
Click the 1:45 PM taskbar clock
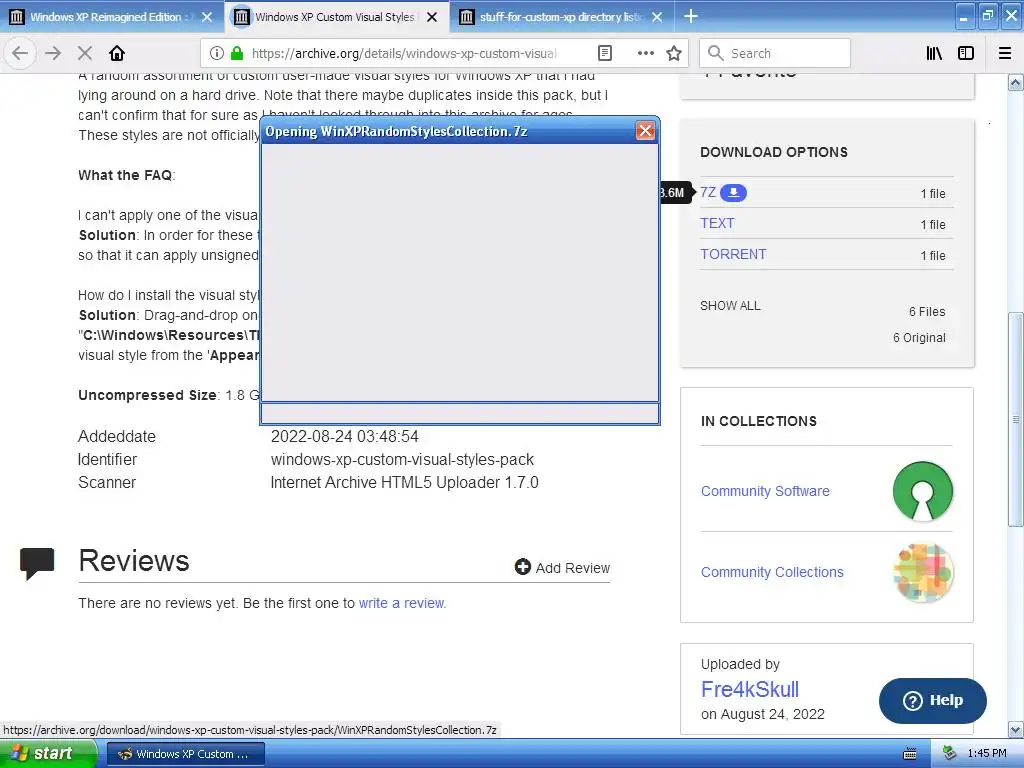tap(987, 754)
